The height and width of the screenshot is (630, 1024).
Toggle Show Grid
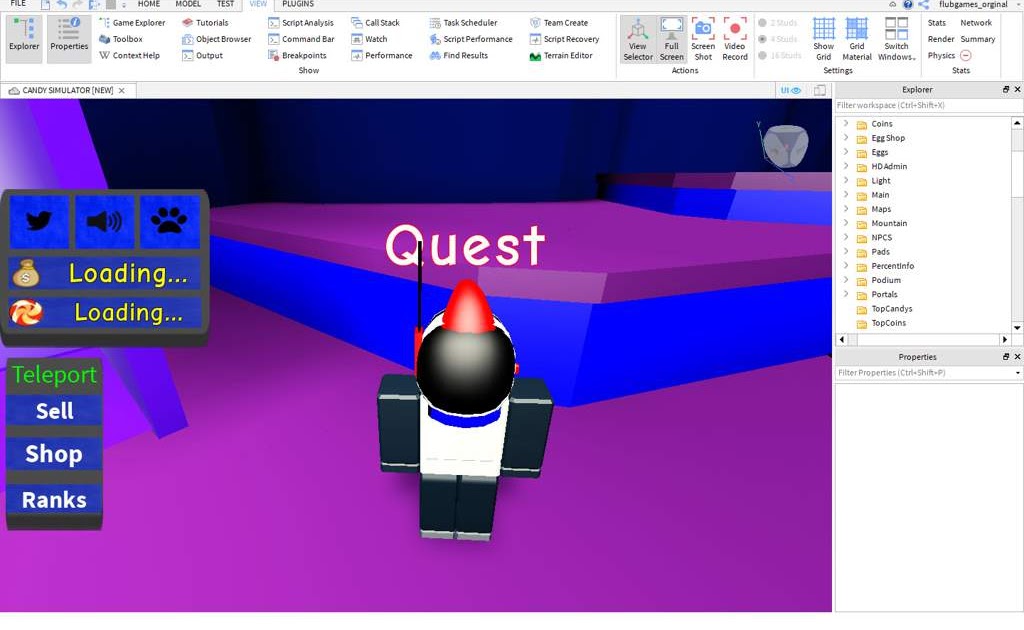pos(824,40)
